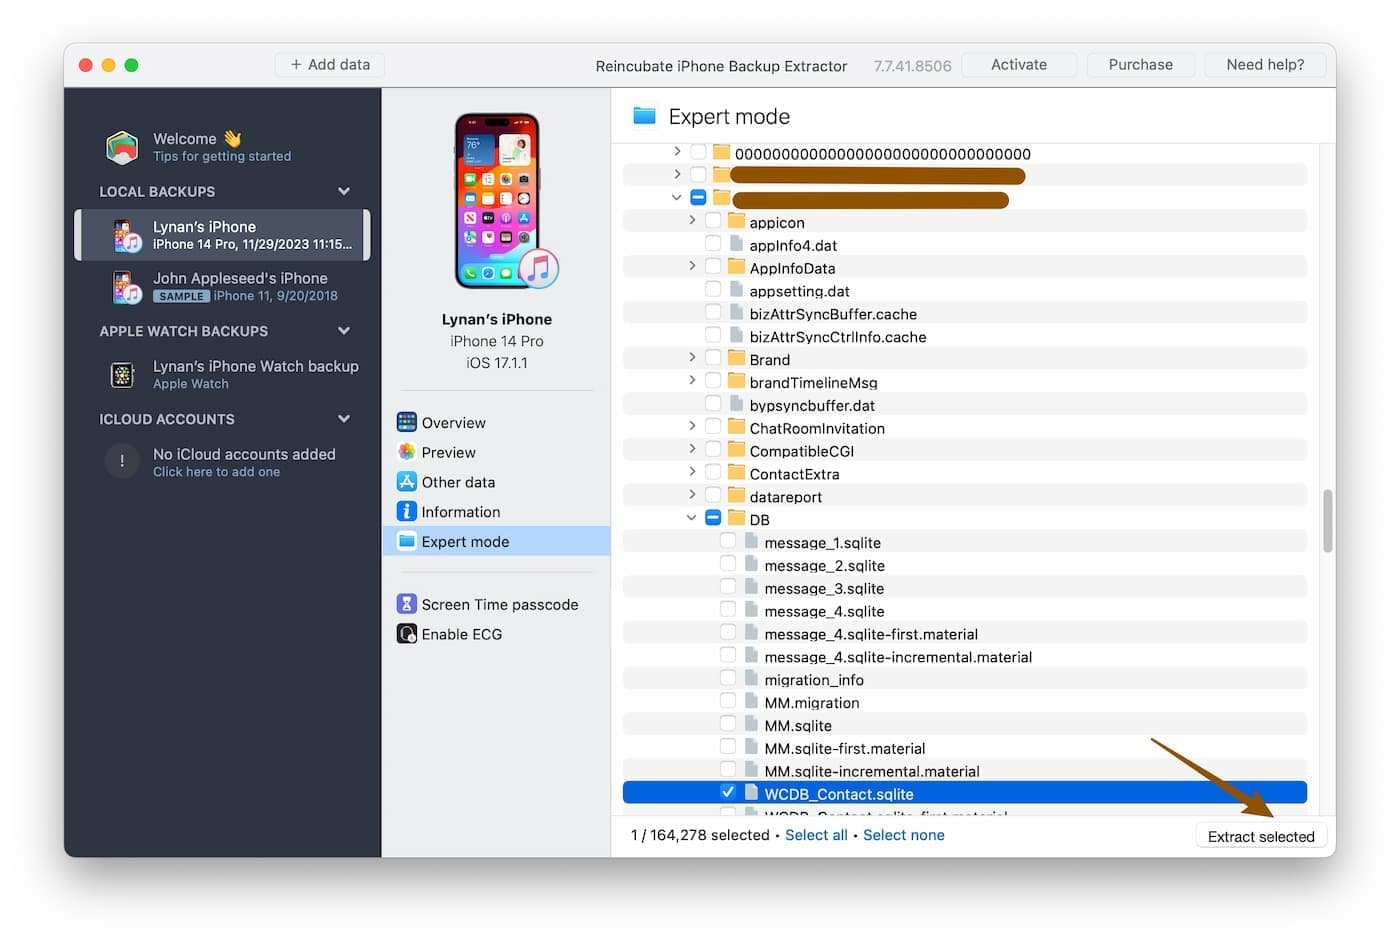Uncheck the WCDB_Contact.sqlite checkbox
1400x942 pixels.
(x=728, y=793)
